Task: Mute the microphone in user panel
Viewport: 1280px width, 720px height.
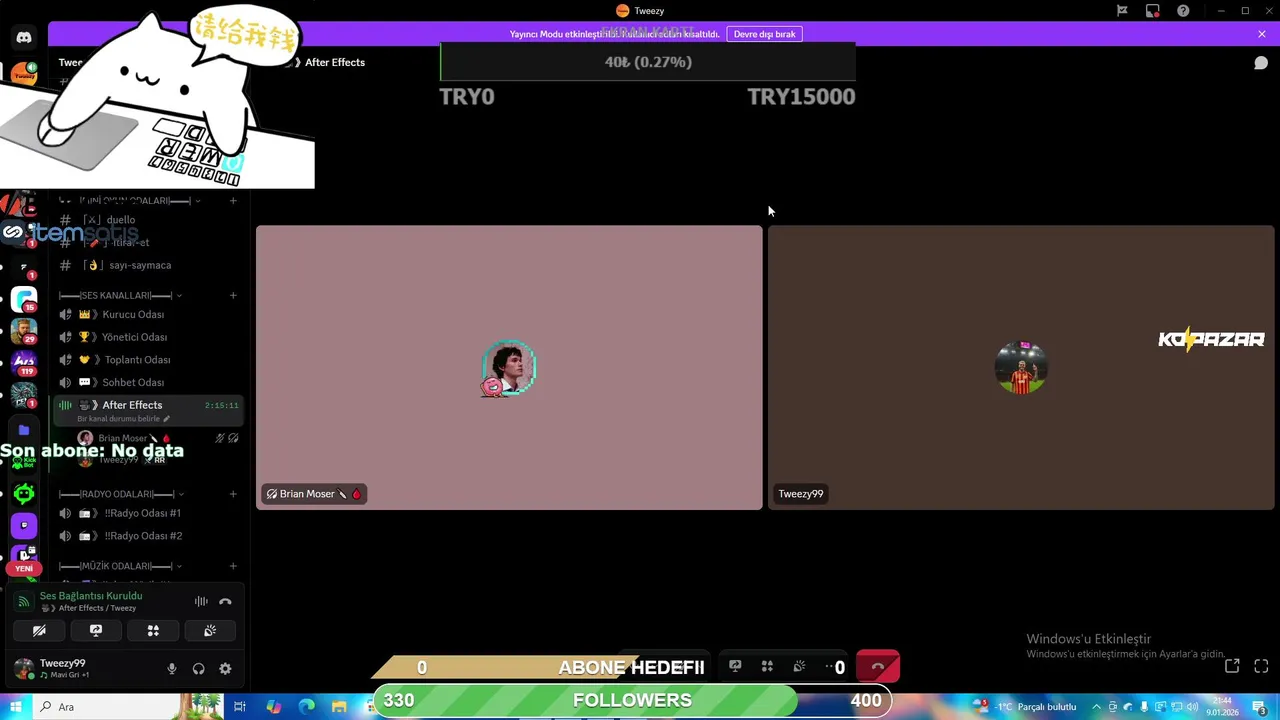Action: [x=172, y=669]
